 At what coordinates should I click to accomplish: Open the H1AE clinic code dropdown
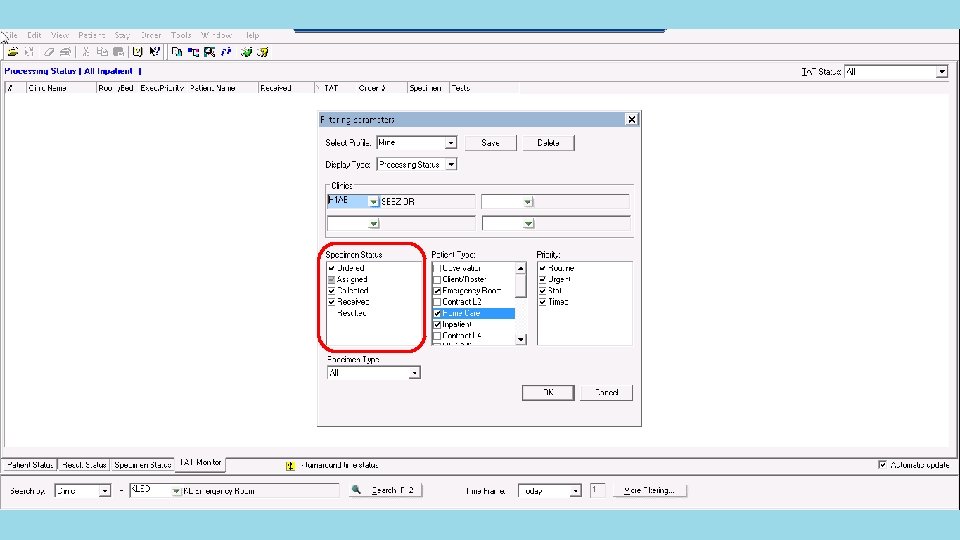373,201
